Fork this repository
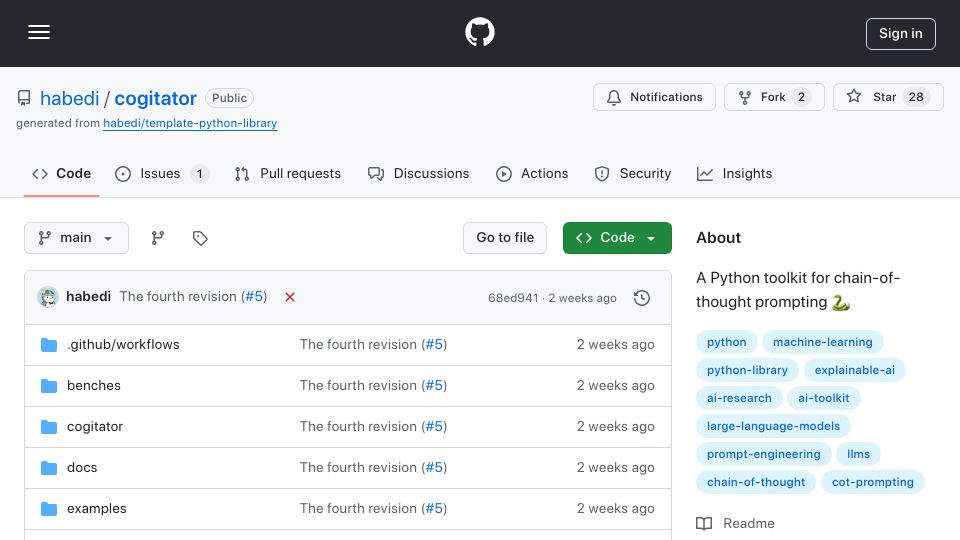 tap(774, 97)
